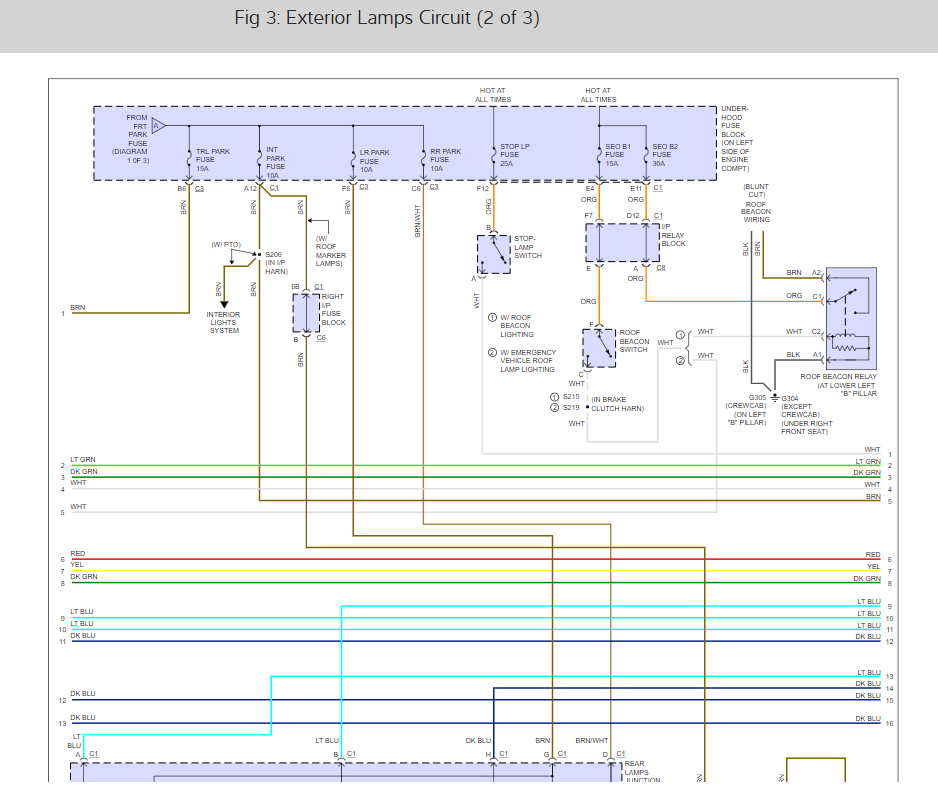Click the S206 splice label
The width and height of the screenshot is (938, 791).
pyautogui.click(x=273, y=254)
